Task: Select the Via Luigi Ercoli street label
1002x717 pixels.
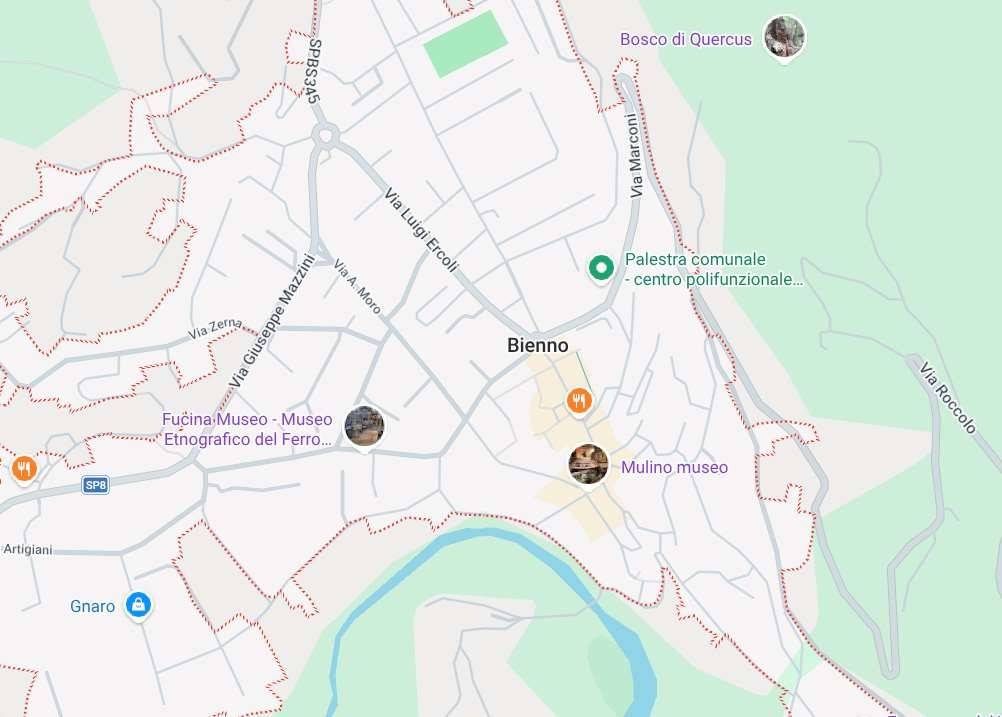Action: click(x=421, y=230)
